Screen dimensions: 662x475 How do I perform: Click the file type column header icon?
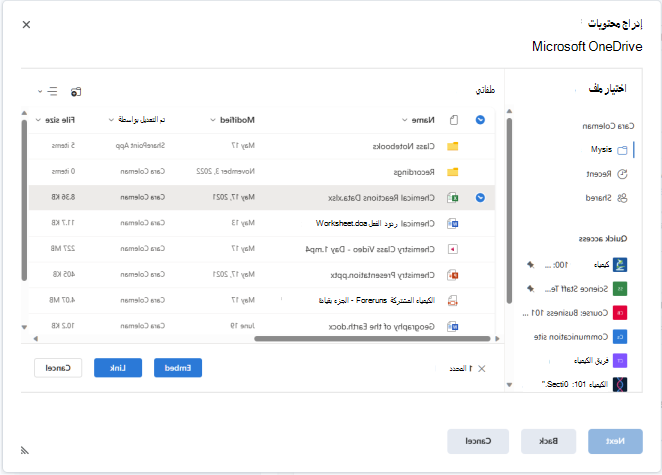pos(454,120)
